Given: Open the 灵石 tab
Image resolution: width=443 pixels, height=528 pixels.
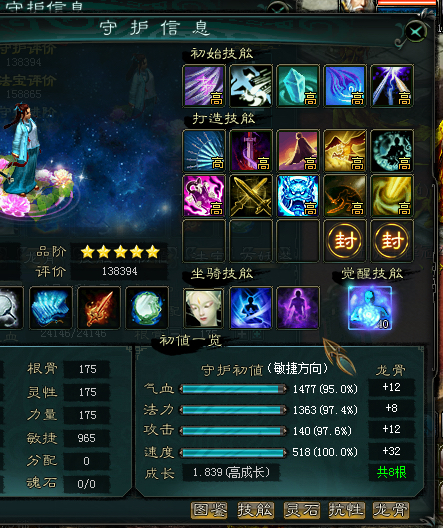Looking at the screenshot, I should click(x=301, y=510).
